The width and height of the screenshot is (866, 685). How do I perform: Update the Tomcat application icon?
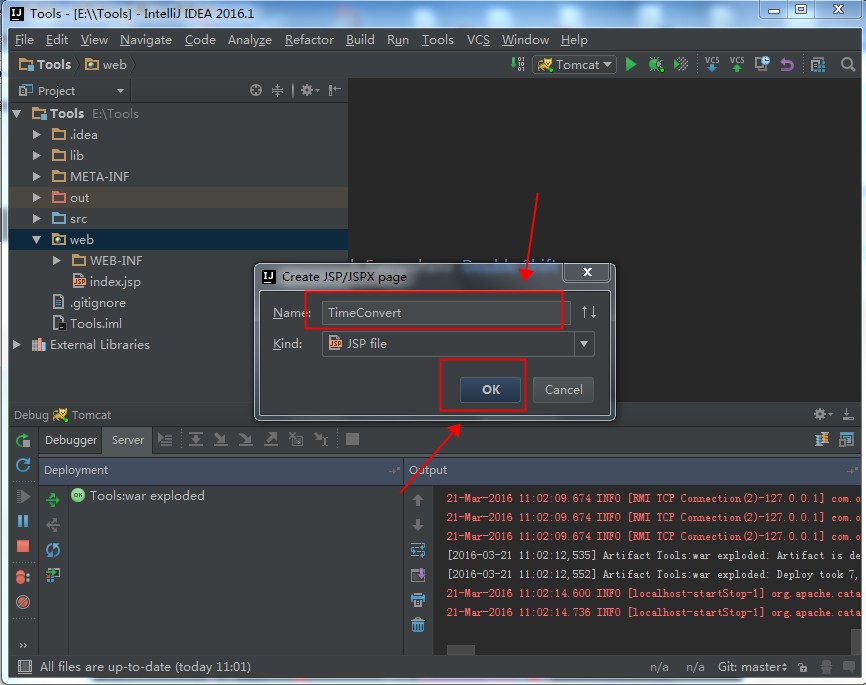click(23, 465)
